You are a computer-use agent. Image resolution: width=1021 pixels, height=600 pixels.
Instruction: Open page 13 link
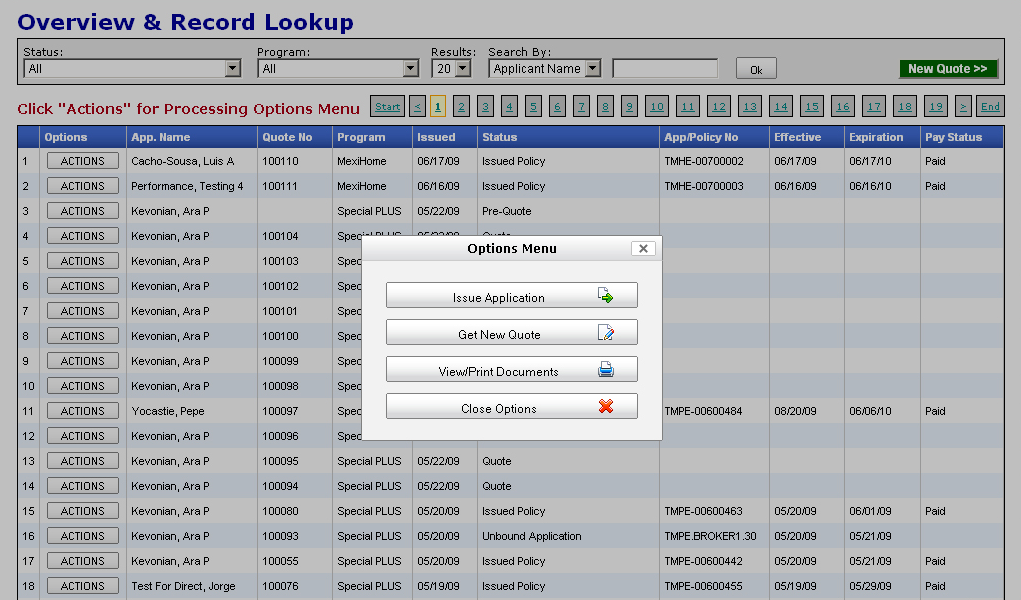point(750,107)
